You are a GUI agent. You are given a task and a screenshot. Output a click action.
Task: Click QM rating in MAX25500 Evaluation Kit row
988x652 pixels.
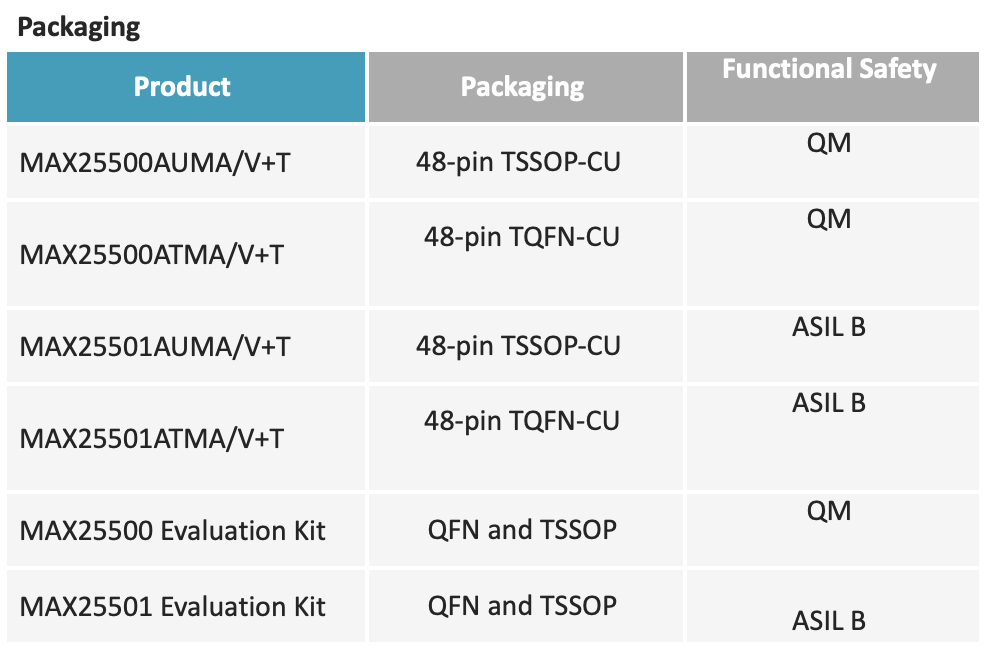click(829, 511)
